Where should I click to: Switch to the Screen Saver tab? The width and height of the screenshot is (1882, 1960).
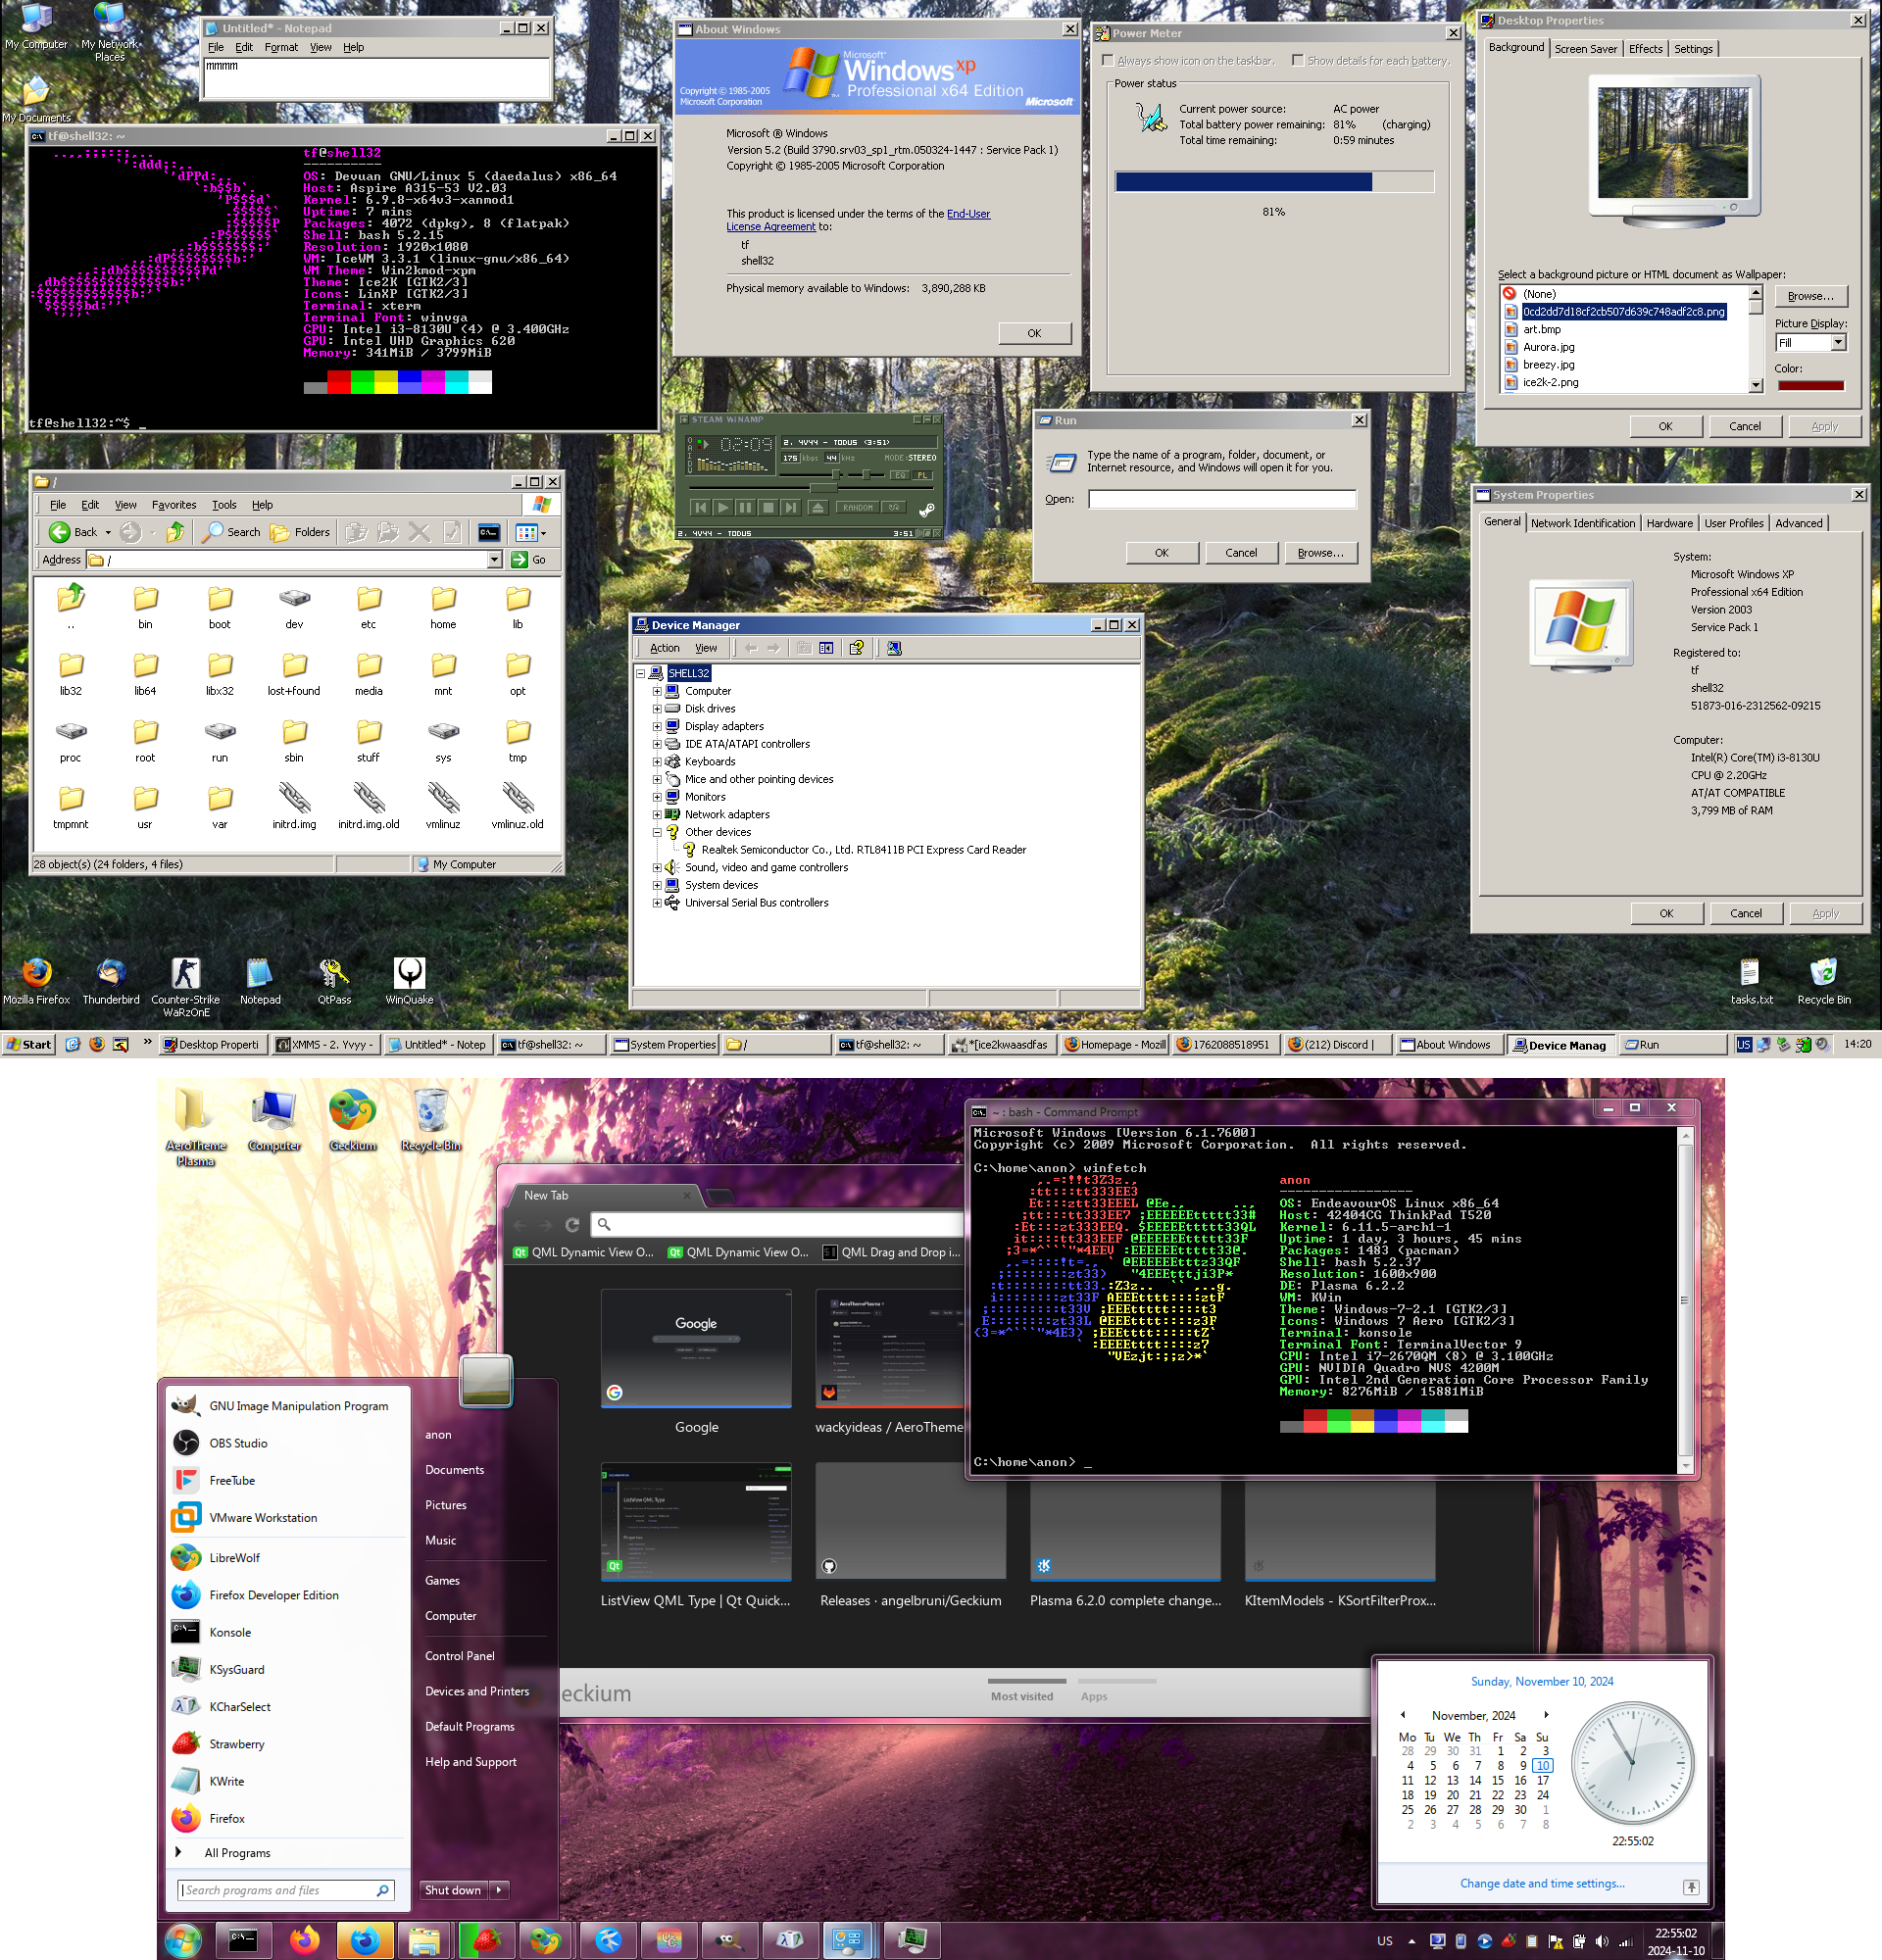point(1585,49)
